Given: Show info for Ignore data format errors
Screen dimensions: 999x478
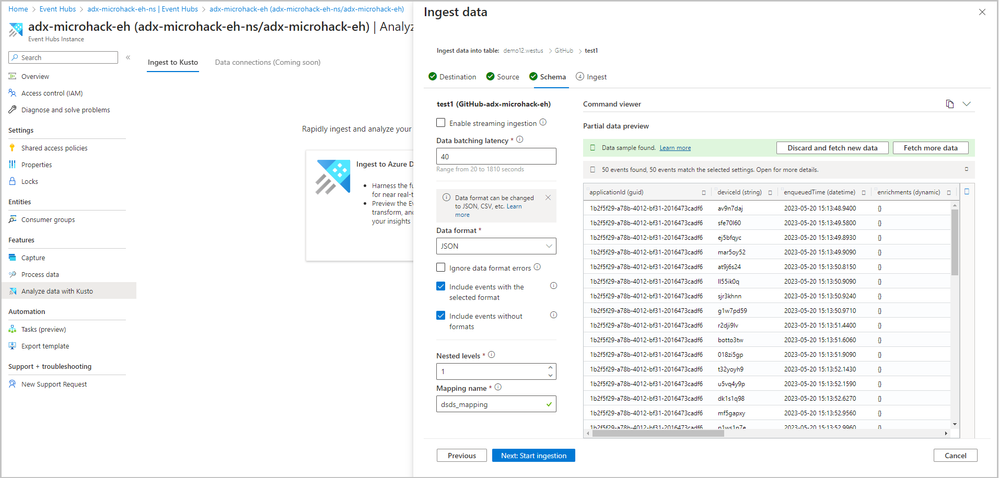Looking at the screenshot, I should [x=537, y=267].
